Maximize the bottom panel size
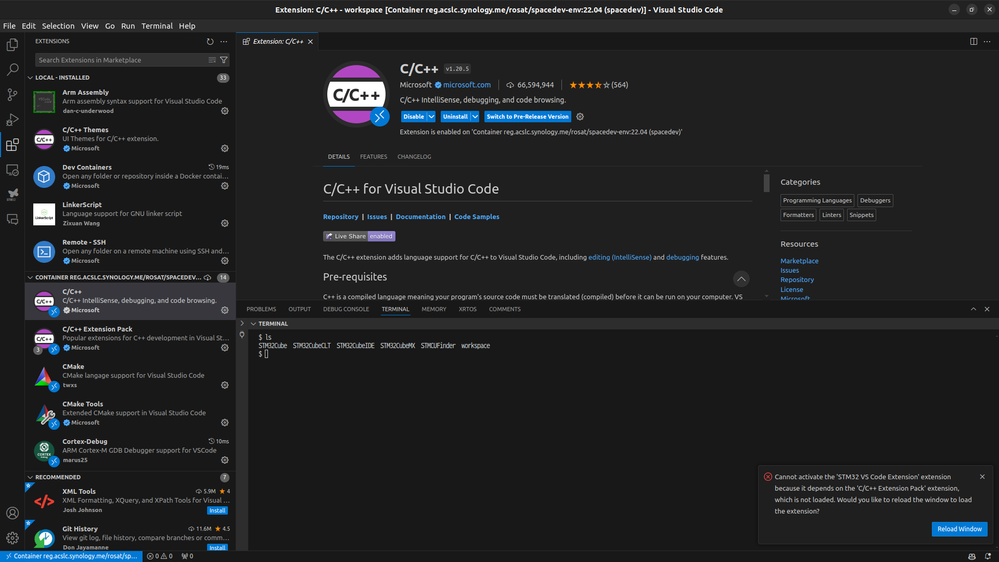Screen dimensions: 999x562 (x=973, y=309)
